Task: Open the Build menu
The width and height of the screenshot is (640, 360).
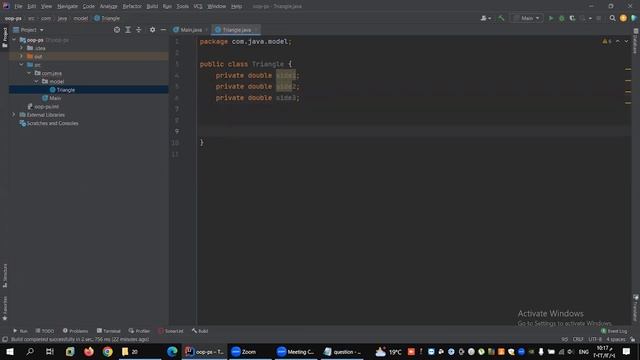Action: pyautogui.click(x=152, y=6)
